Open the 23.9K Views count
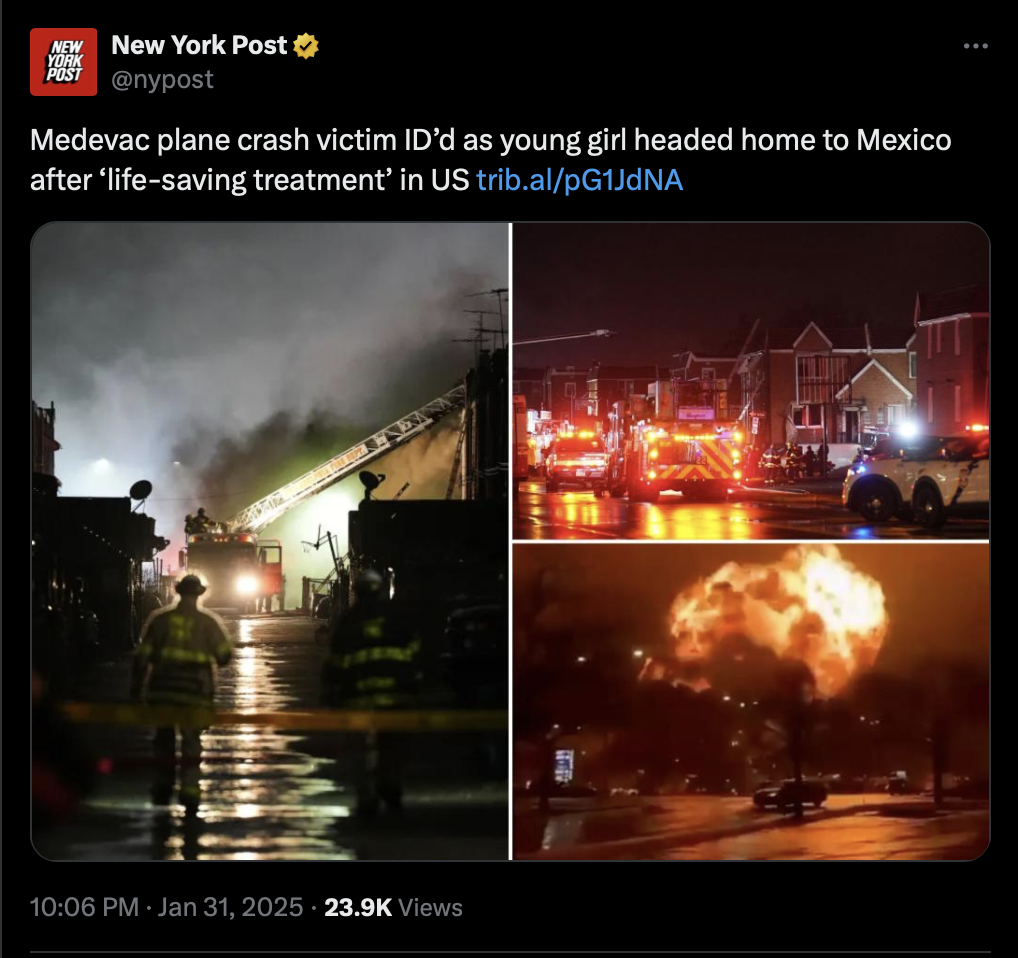 point(393,907)
